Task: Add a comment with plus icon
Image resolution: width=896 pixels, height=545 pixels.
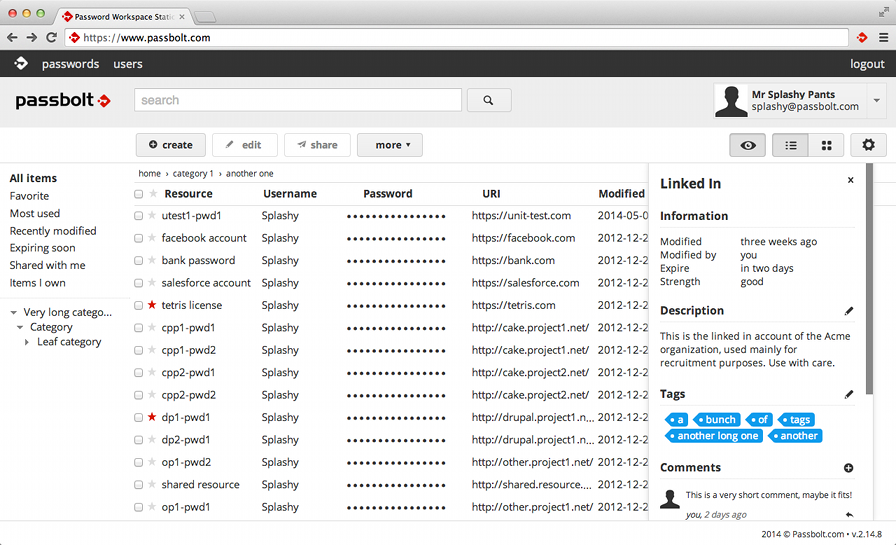Action: [x=849, y=468]
